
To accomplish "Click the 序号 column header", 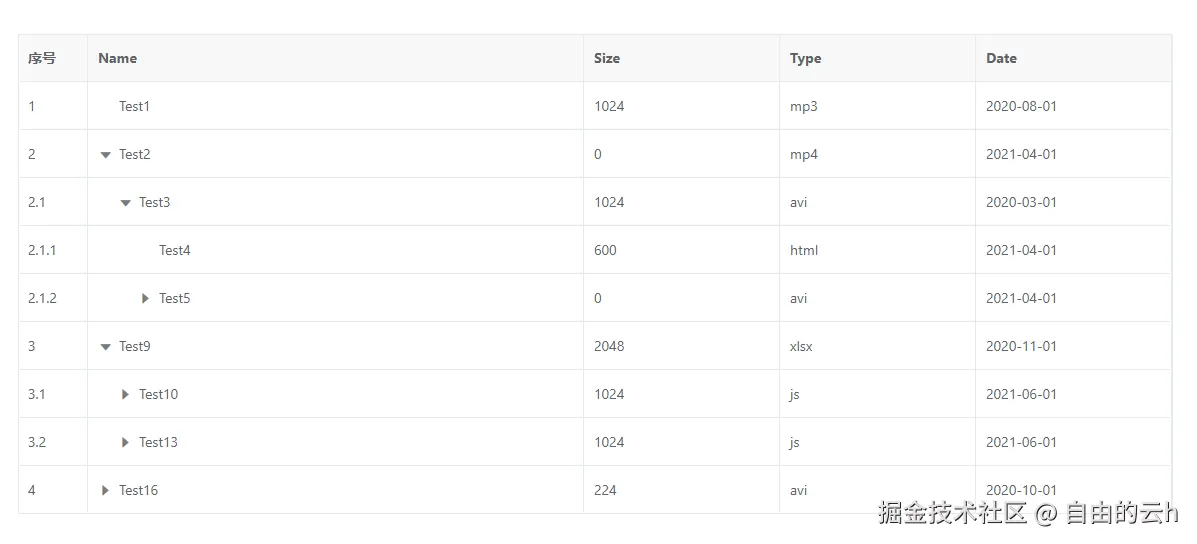I will click(x=42, y=58).
